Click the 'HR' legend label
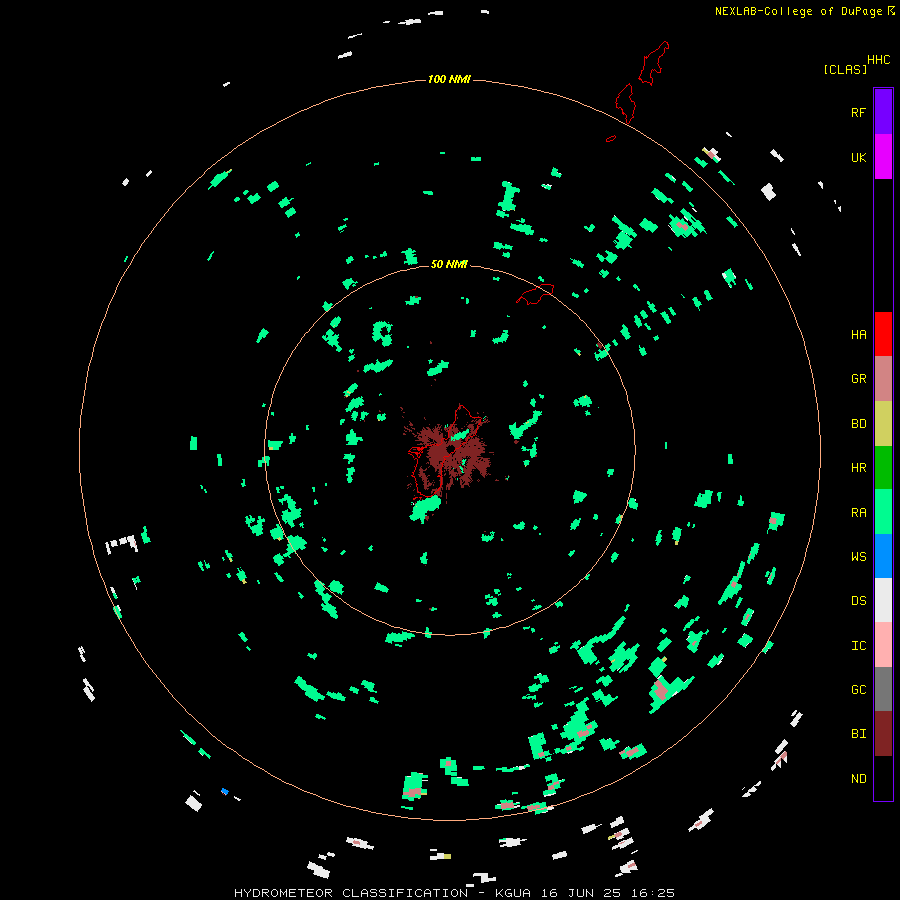Image resolution: width=900 pixels, height=900 pixels. pyautogui.click(x=859, y=468)
